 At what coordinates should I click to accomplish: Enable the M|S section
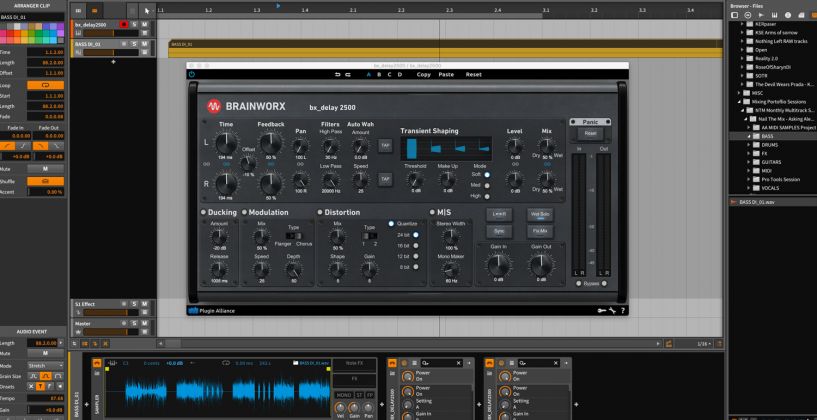coord(432,212)
